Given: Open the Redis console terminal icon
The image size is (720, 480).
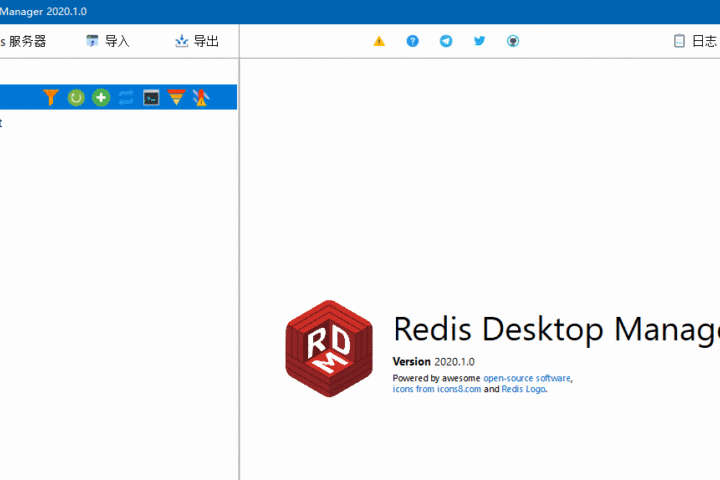Looking at the screenshot, I should [x=151, y=97].
